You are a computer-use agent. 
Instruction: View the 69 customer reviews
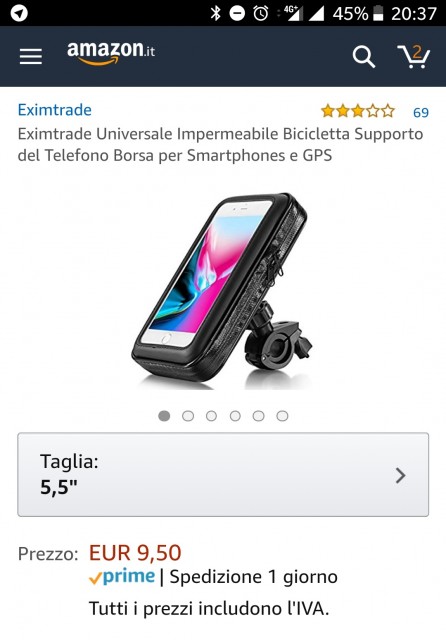(421, 112)
